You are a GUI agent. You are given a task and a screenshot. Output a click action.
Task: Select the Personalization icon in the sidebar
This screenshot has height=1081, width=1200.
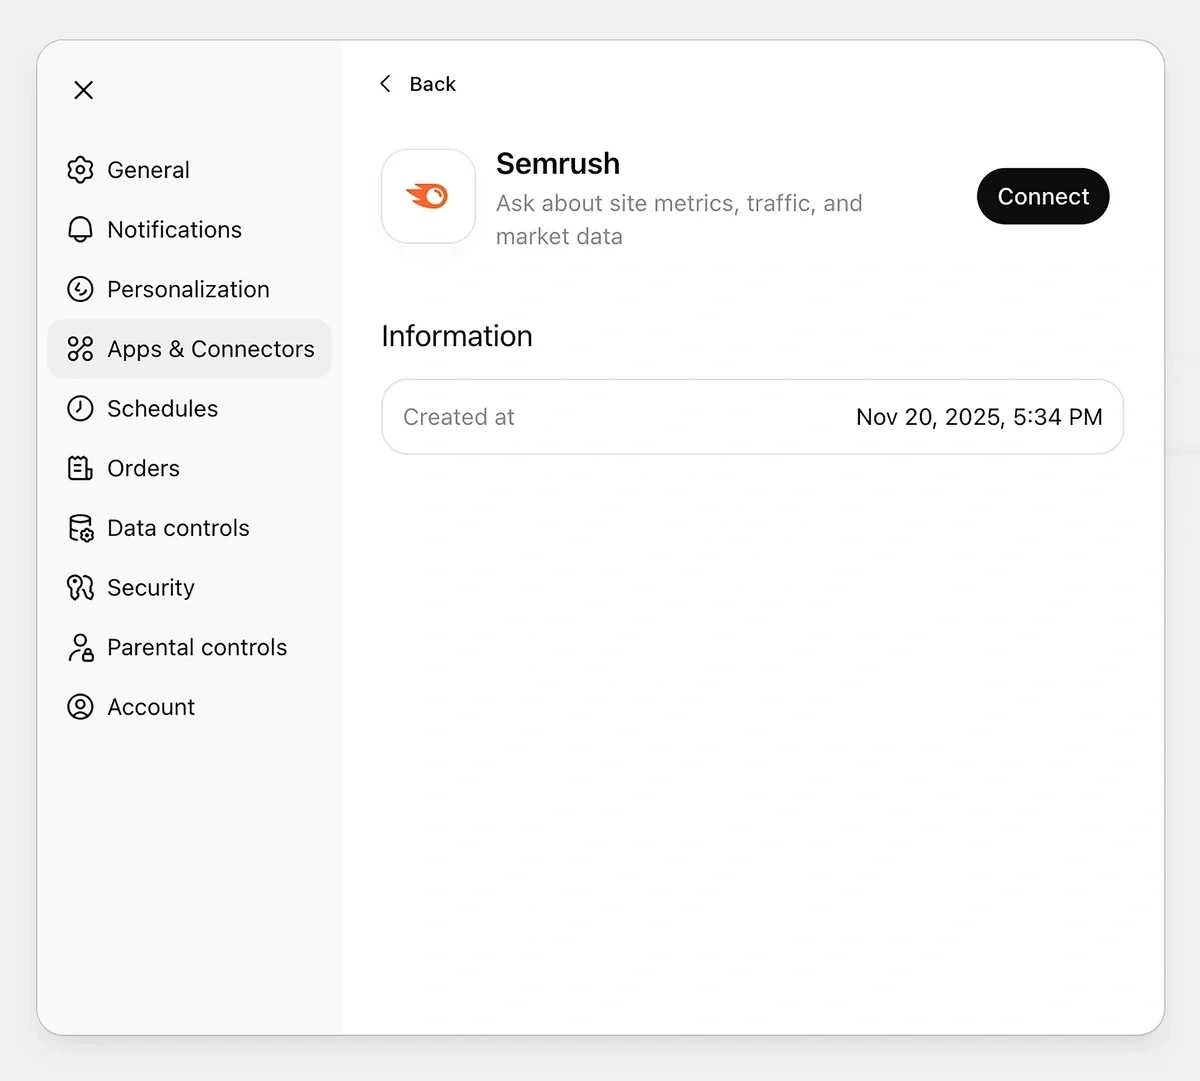click(x=80, y=289)
